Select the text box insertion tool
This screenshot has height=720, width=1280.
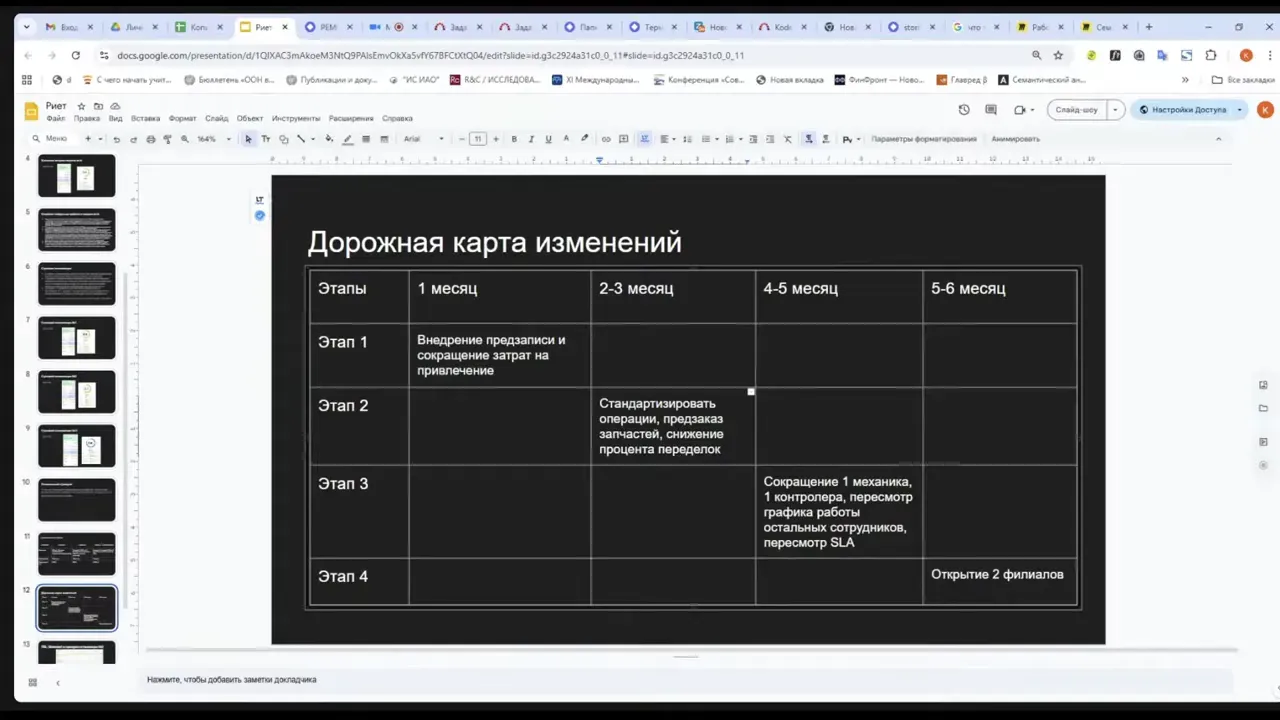(x=266, y=139)
